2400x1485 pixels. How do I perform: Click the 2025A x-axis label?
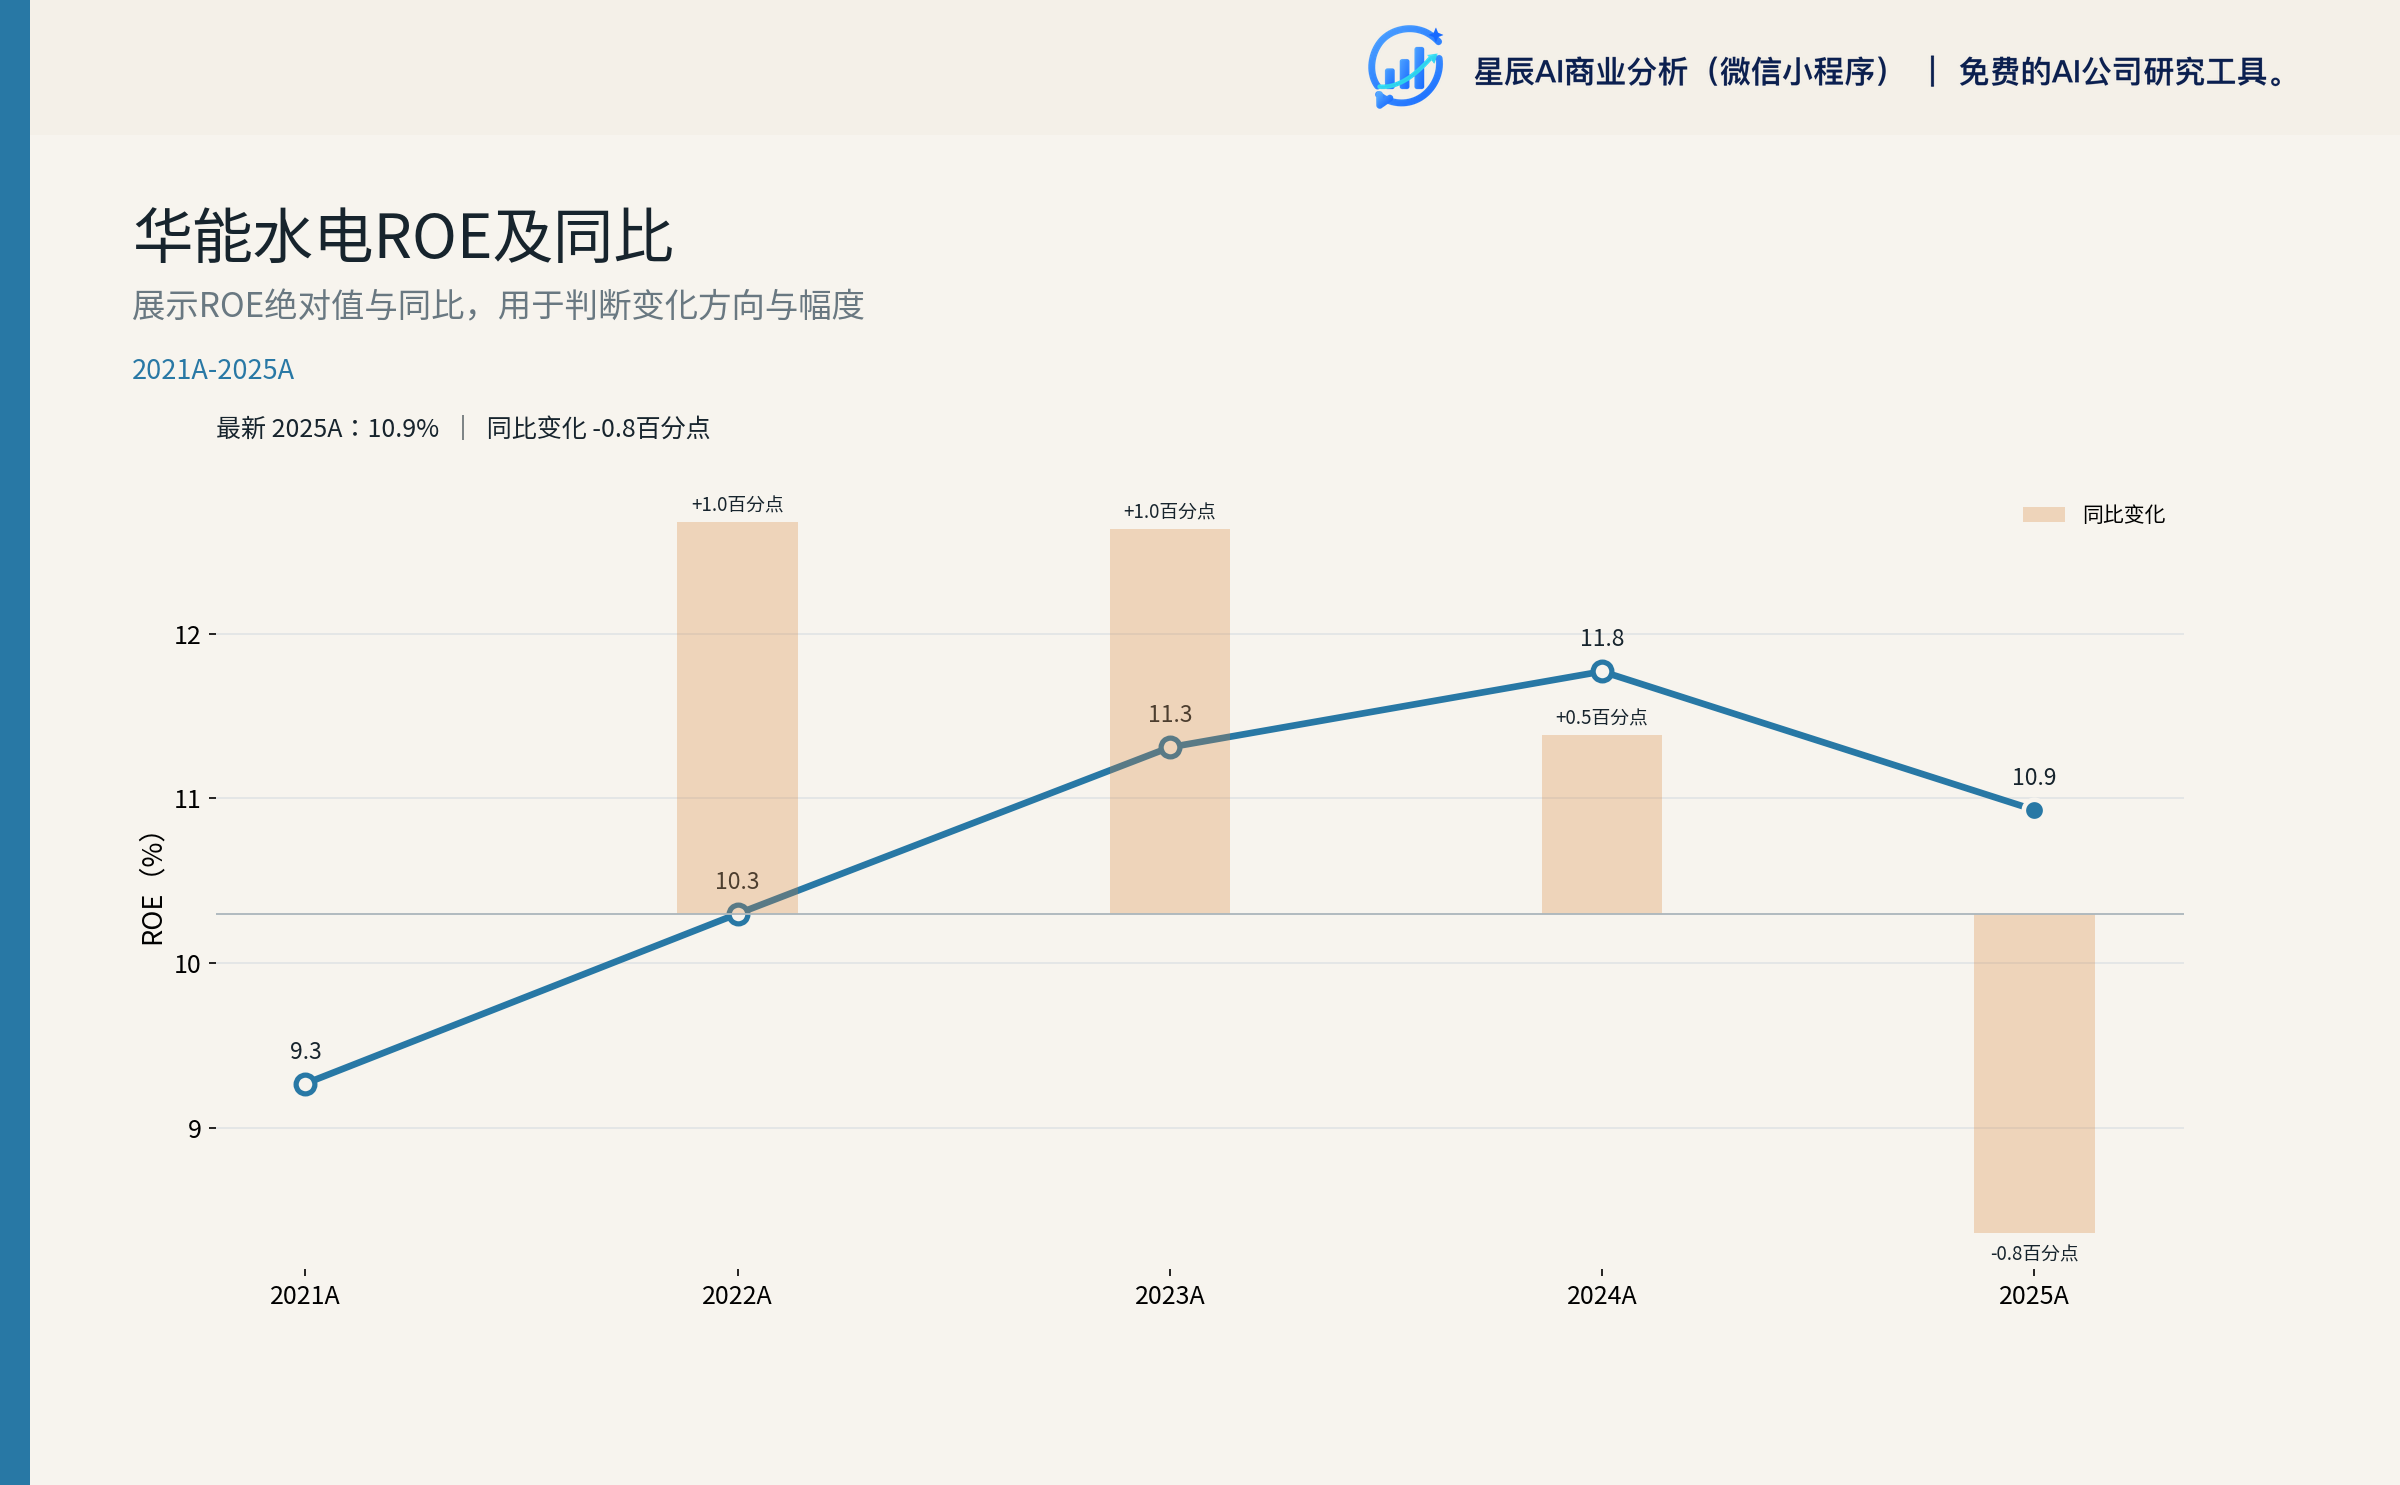point(2034,1295)
